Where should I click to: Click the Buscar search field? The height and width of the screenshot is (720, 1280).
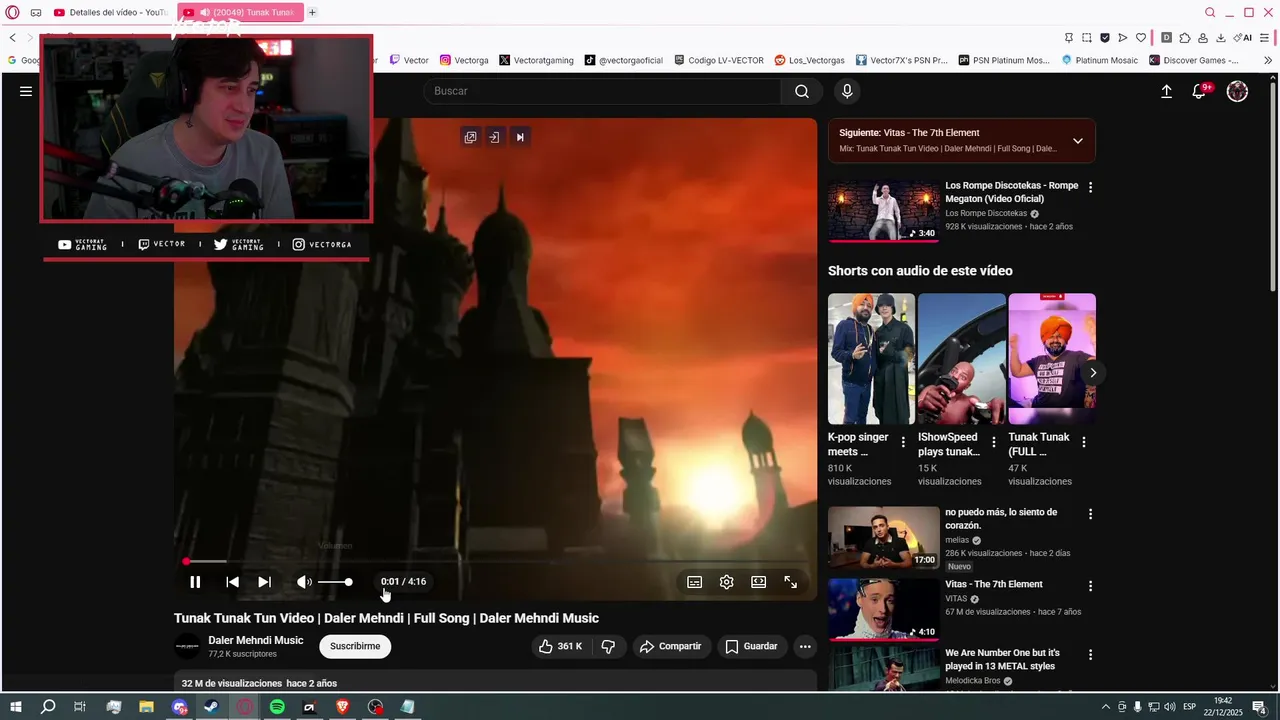pos(603,91)
